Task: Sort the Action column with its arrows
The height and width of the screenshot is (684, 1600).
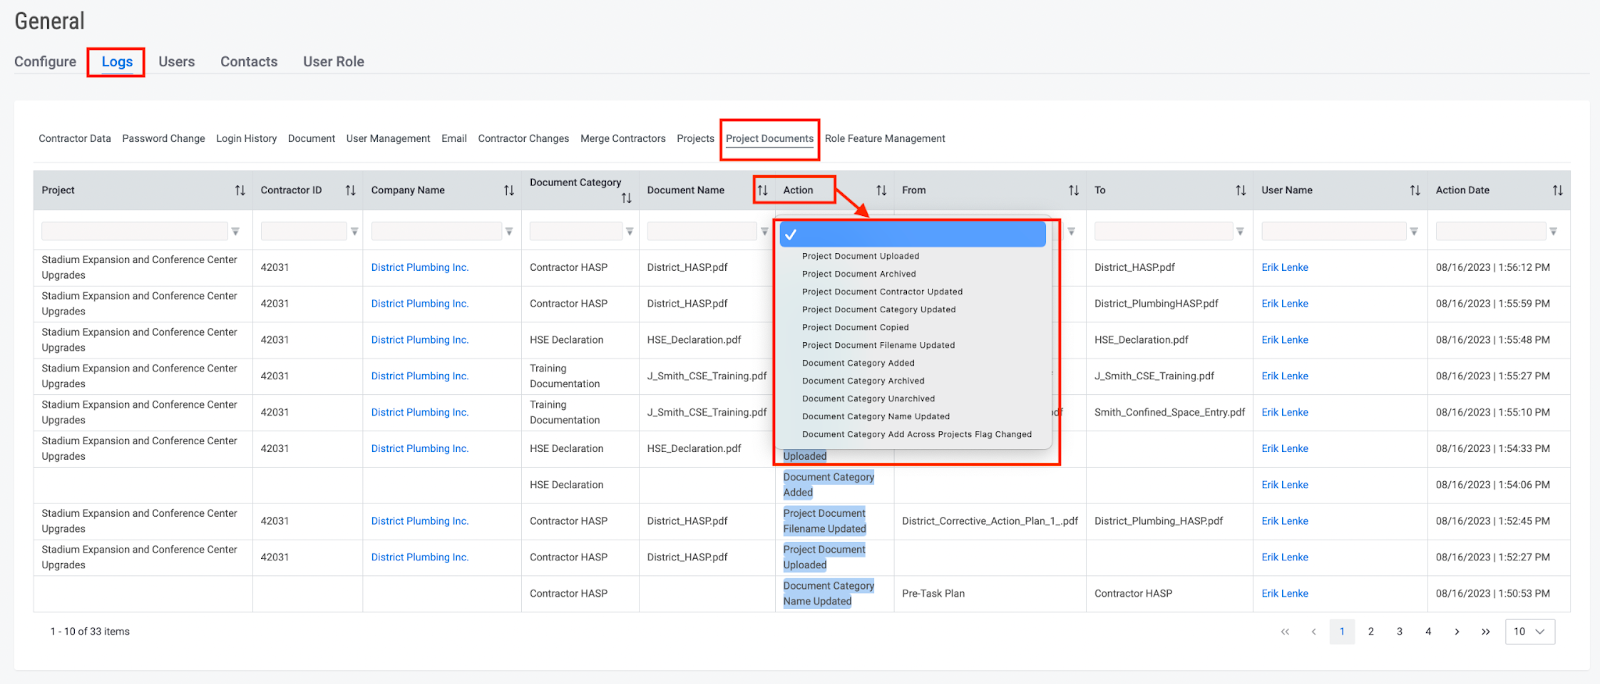Action: point(881,190)
